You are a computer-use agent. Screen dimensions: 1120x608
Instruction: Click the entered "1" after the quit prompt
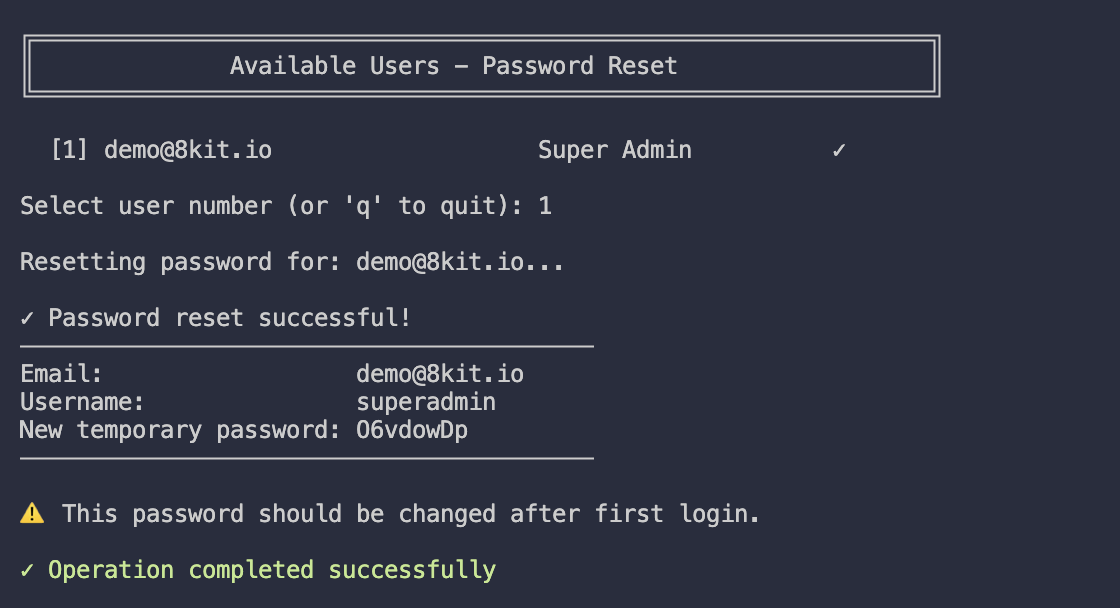click(x=545, y=206)
